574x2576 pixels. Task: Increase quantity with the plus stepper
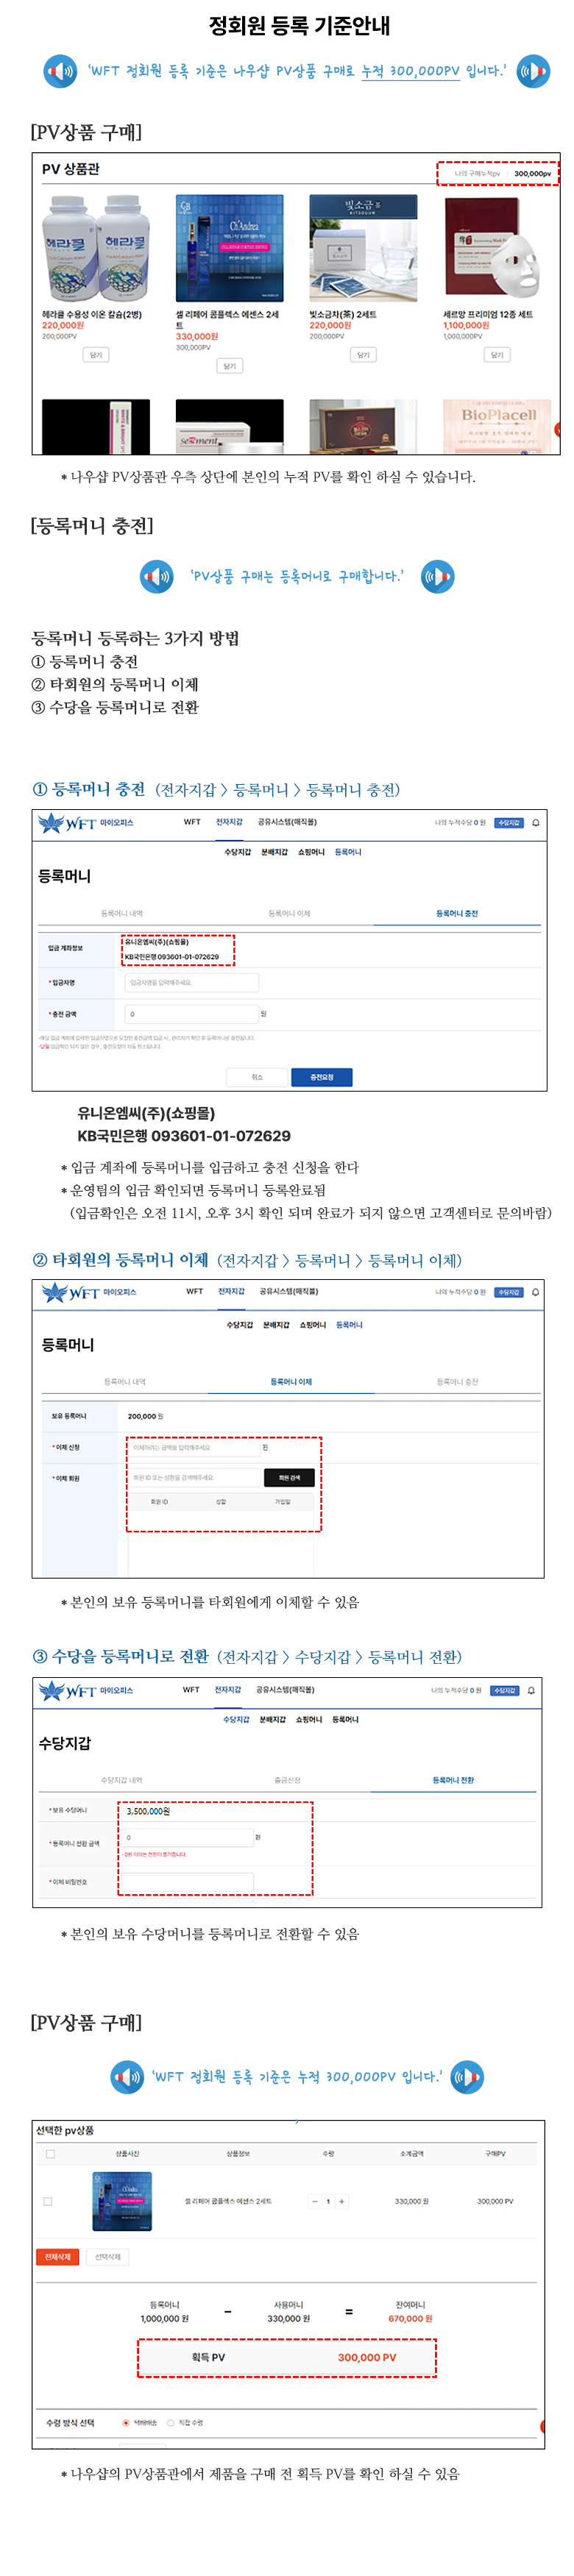tap(341, 2201)
